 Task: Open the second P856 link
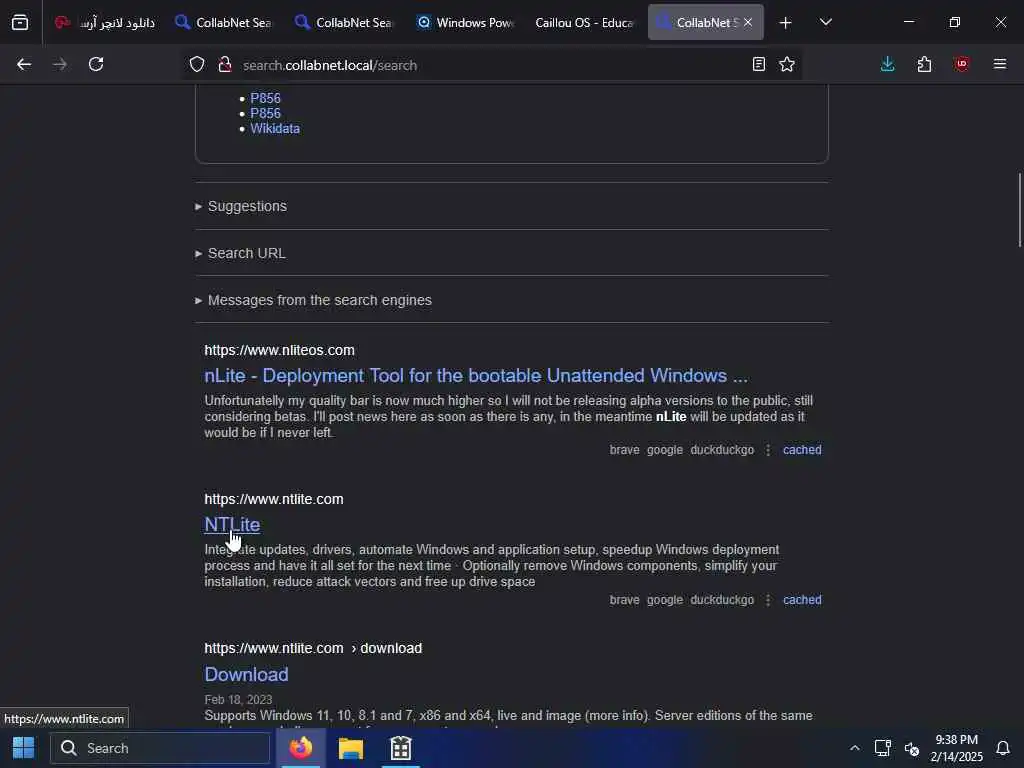click(265, 113)
